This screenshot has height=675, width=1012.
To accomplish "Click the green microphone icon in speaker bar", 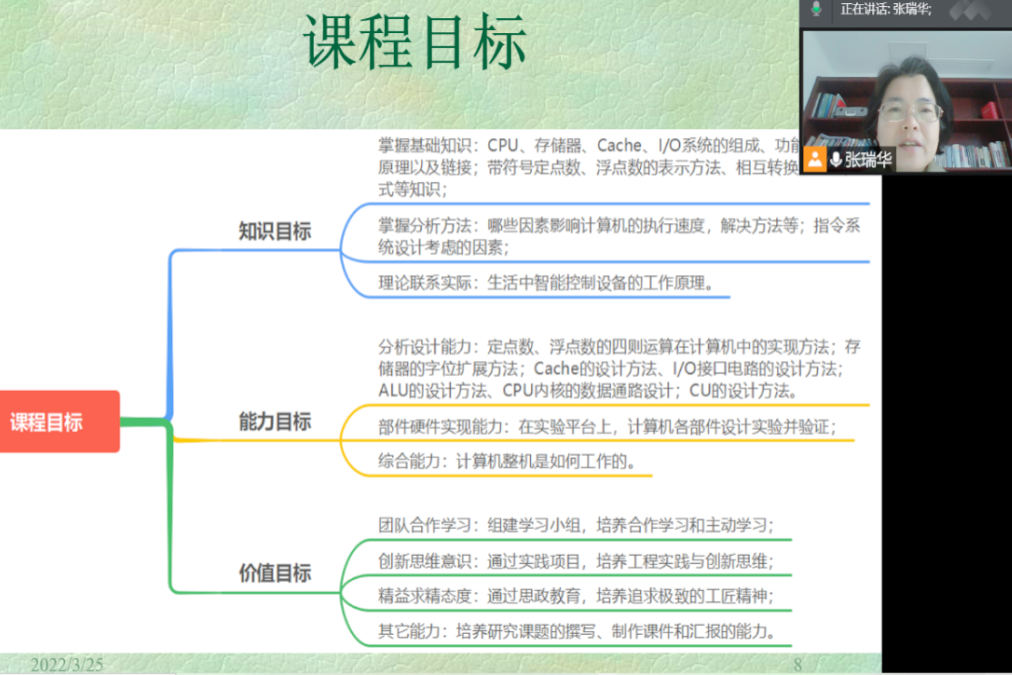I will point(816,9).
